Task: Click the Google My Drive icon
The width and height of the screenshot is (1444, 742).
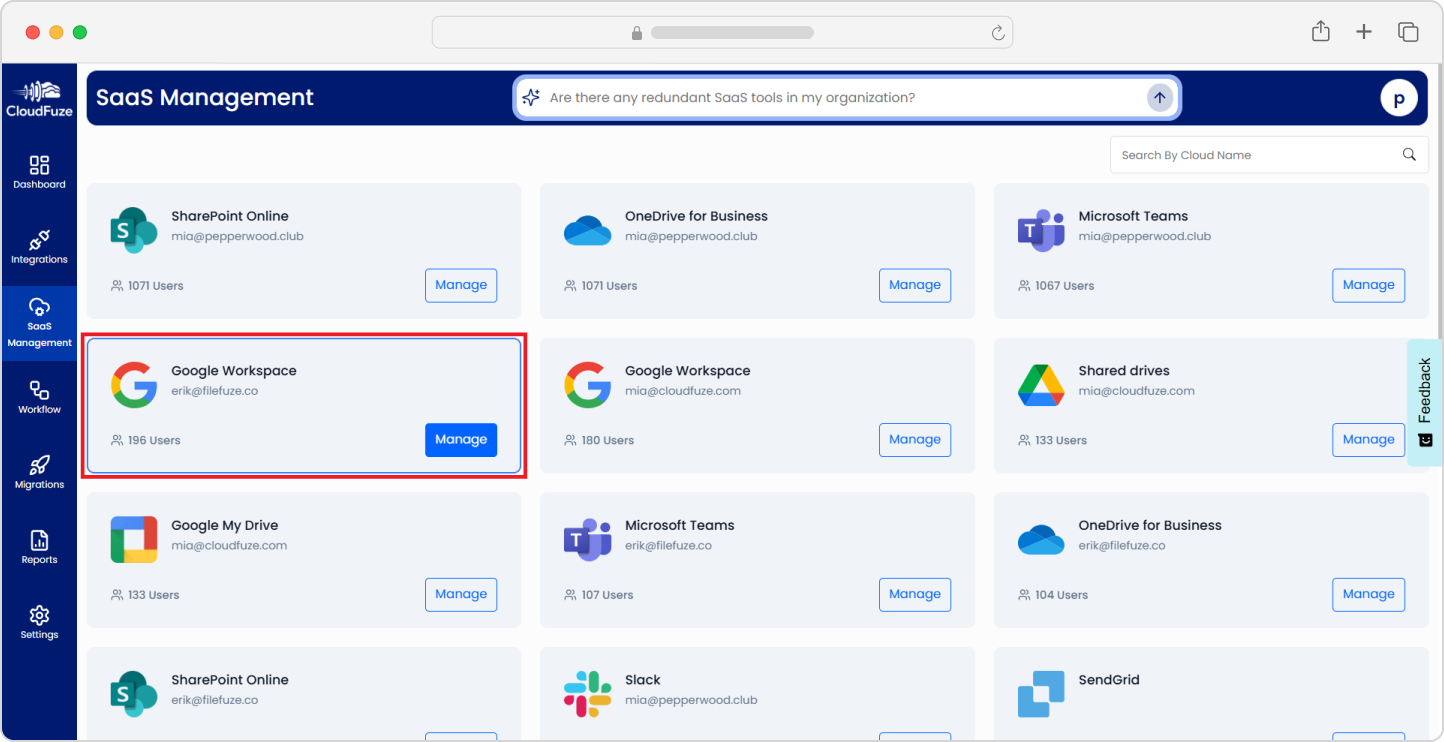Action: (x=134, y=540)
